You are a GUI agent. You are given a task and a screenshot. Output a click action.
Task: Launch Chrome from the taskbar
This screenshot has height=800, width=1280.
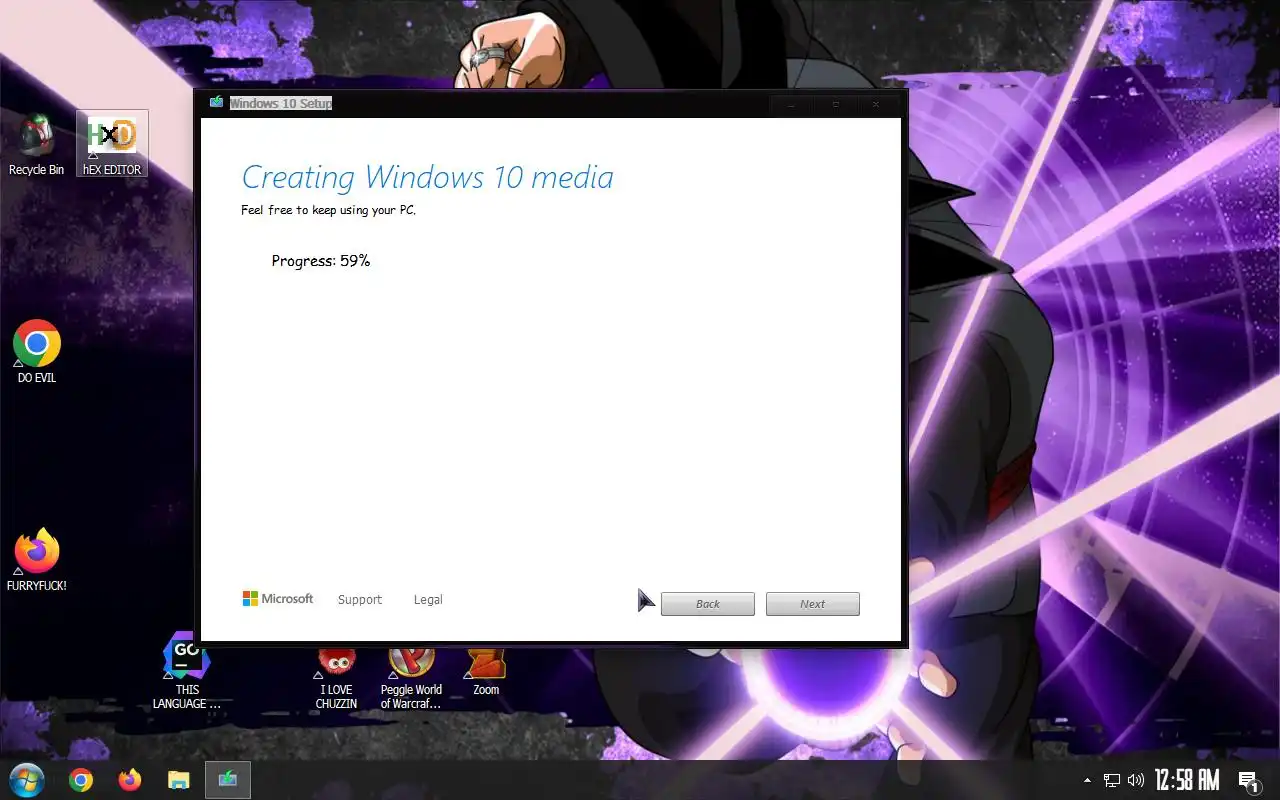81,780
